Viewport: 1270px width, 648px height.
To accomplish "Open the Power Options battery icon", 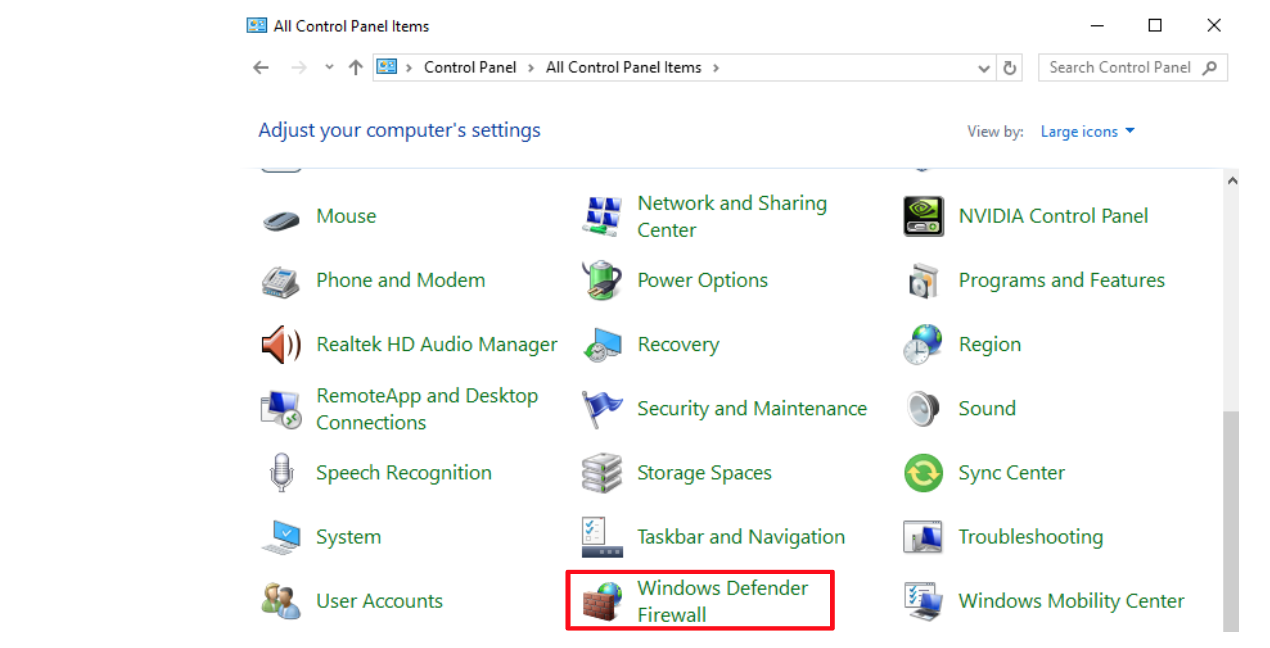I will click(602, 281).
